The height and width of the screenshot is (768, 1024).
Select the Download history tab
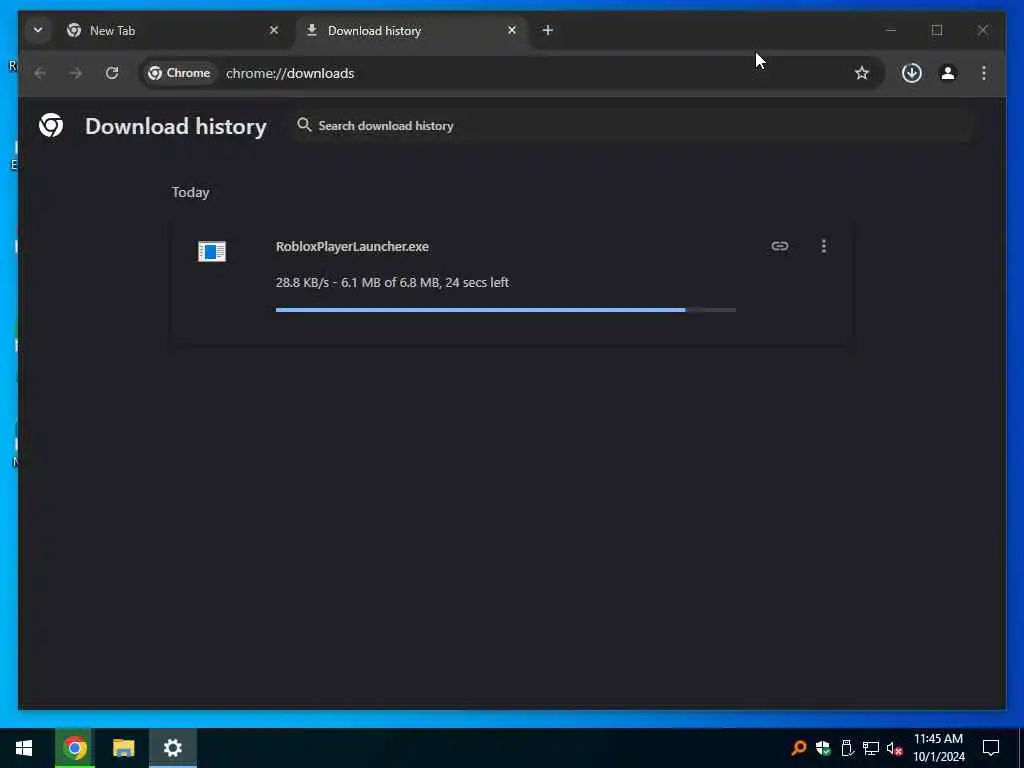pyautogui.click(x=412, y=31)
